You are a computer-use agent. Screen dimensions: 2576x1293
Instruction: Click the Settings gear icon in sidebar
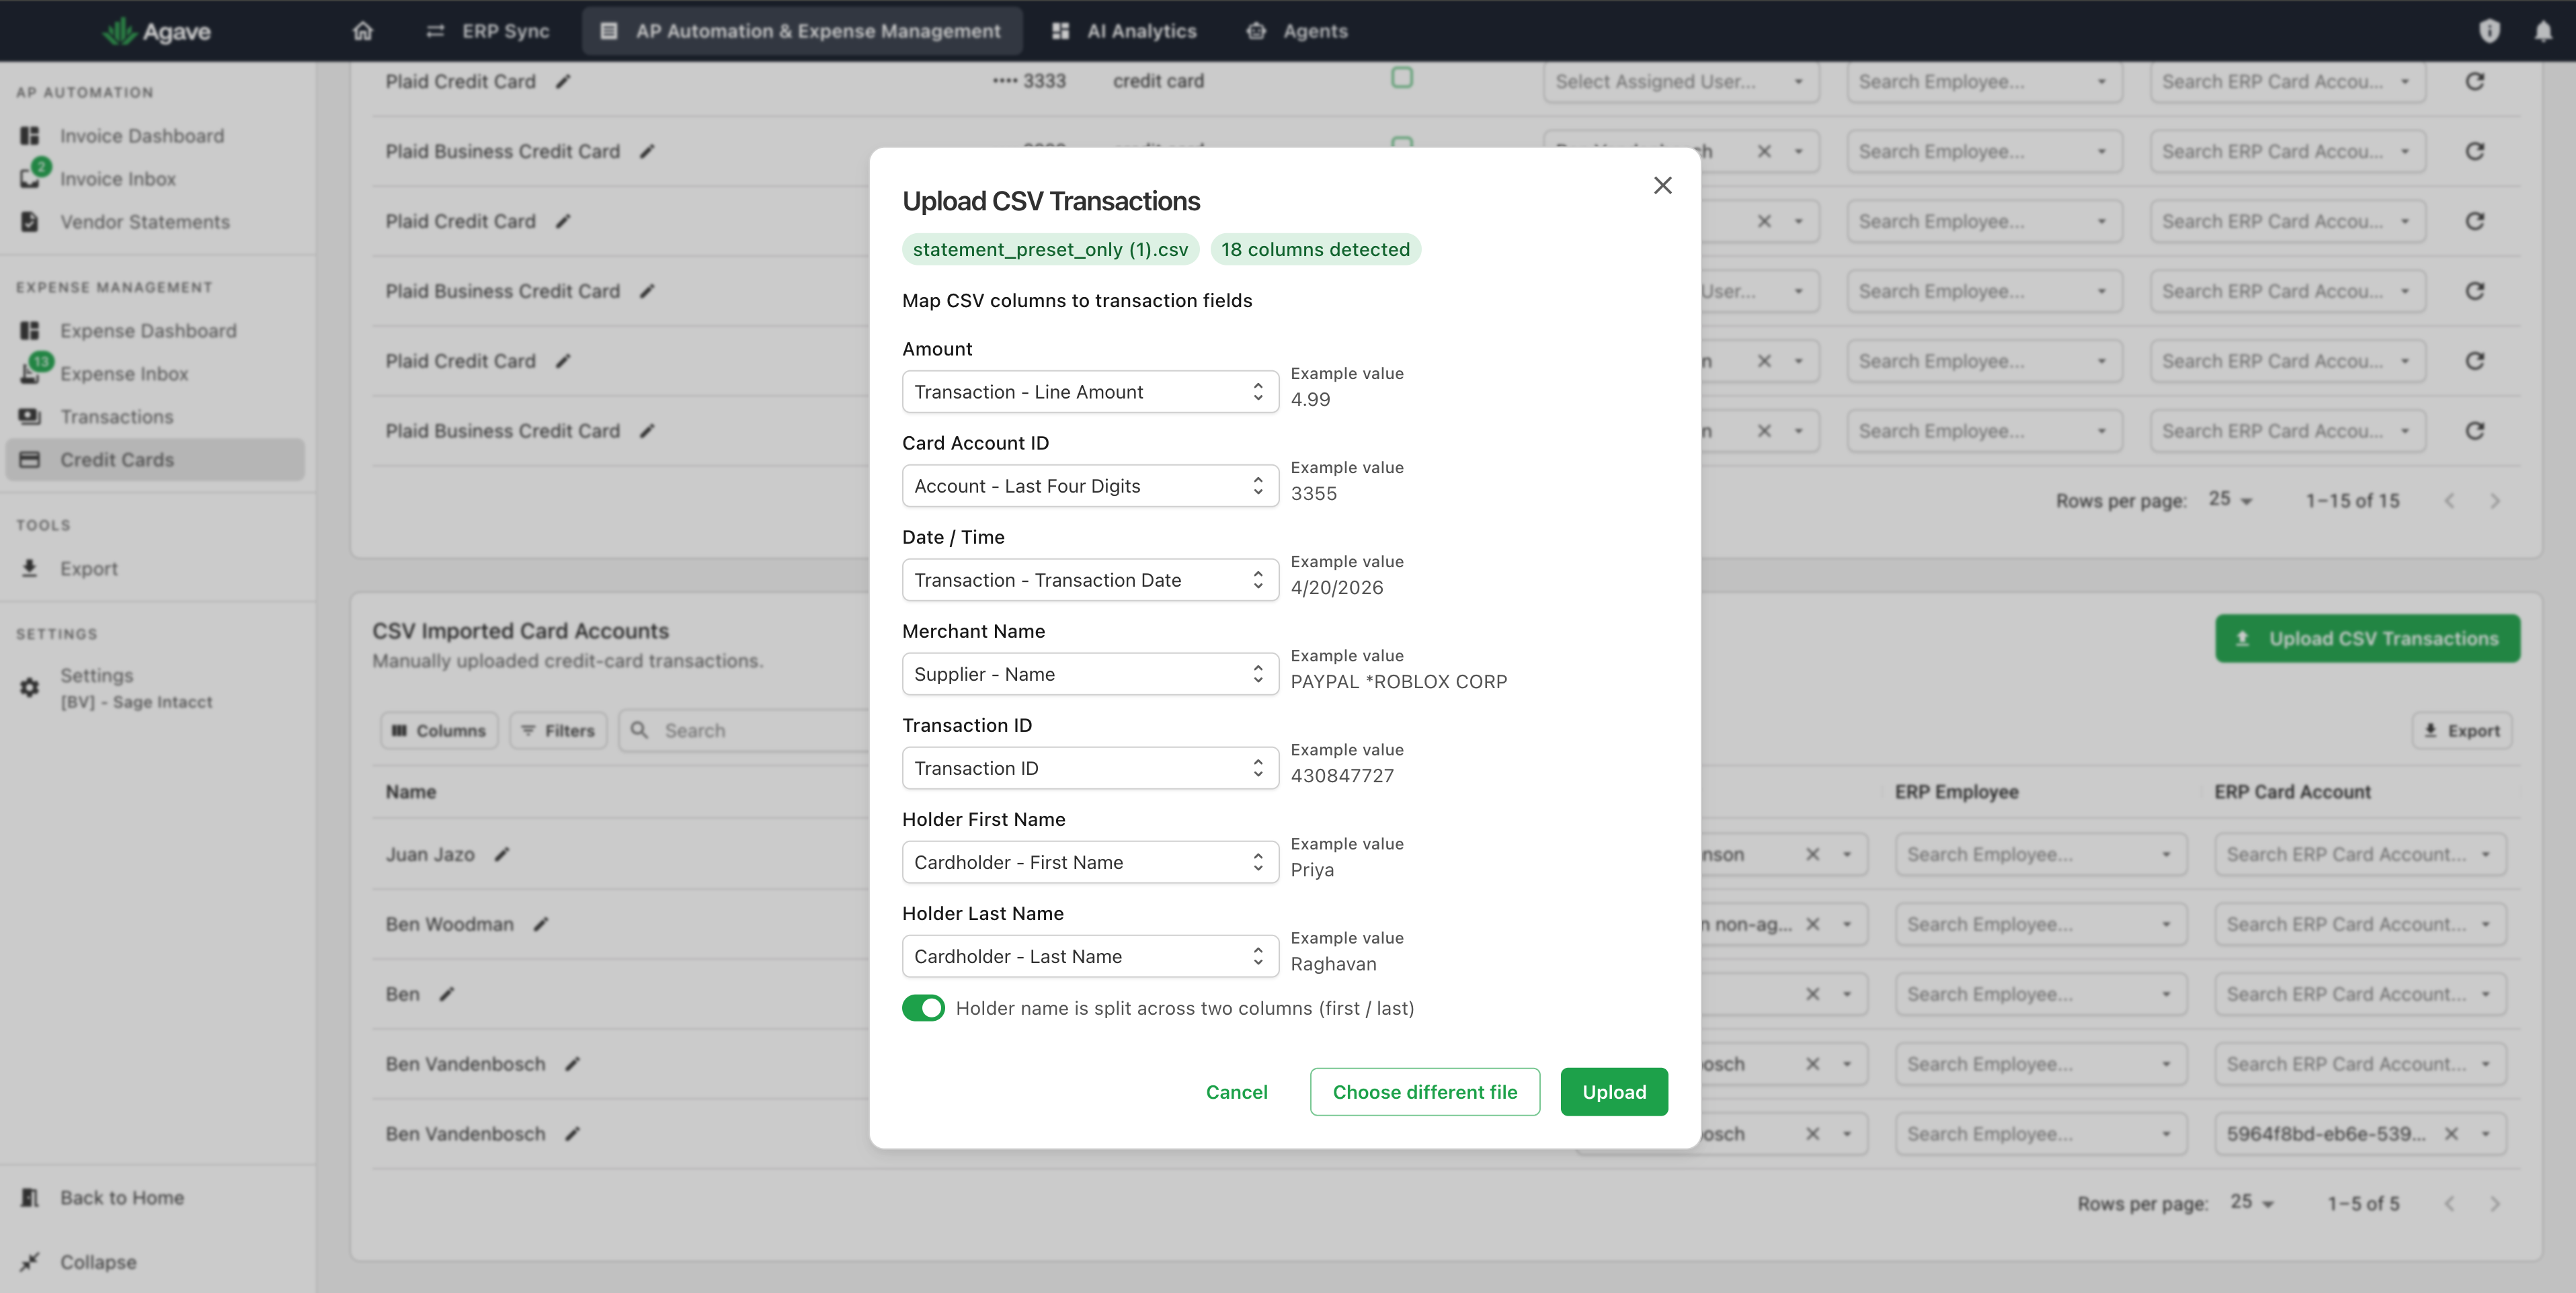click(30, 687)
